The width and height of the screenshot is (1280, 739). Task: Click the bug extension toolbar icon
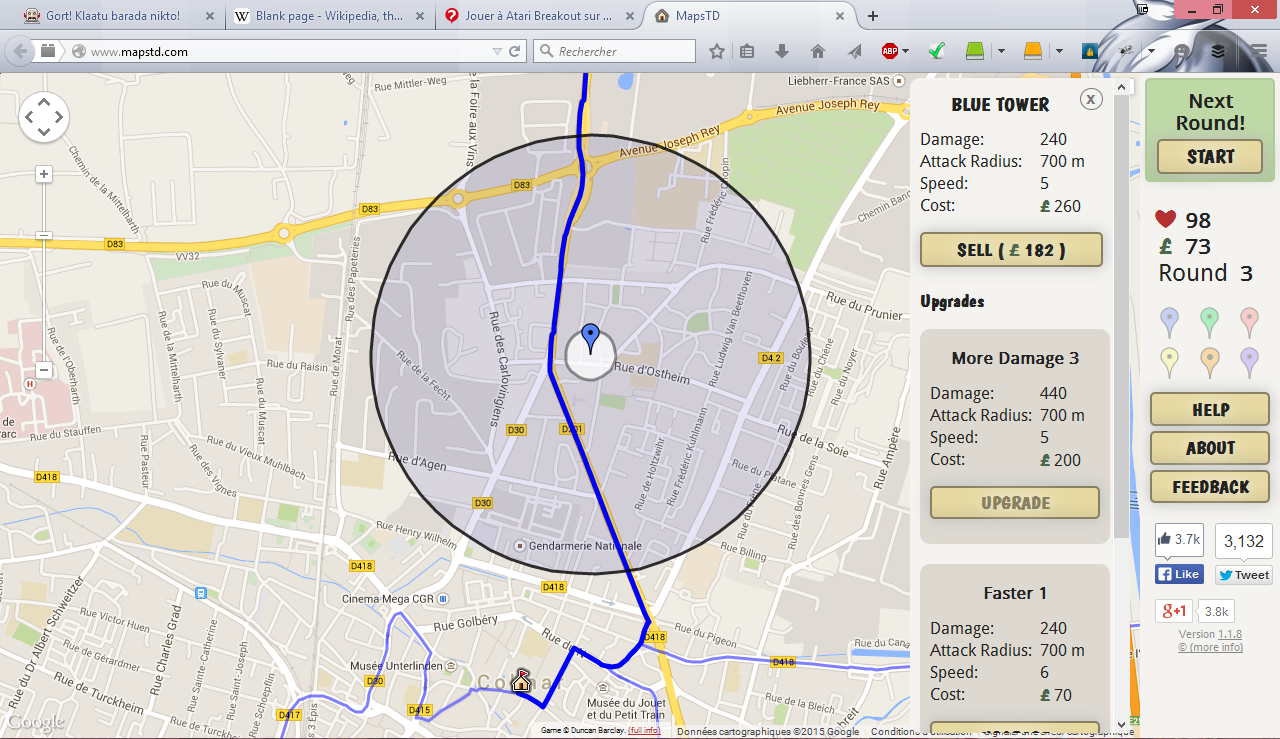[x=1126, y=50]
